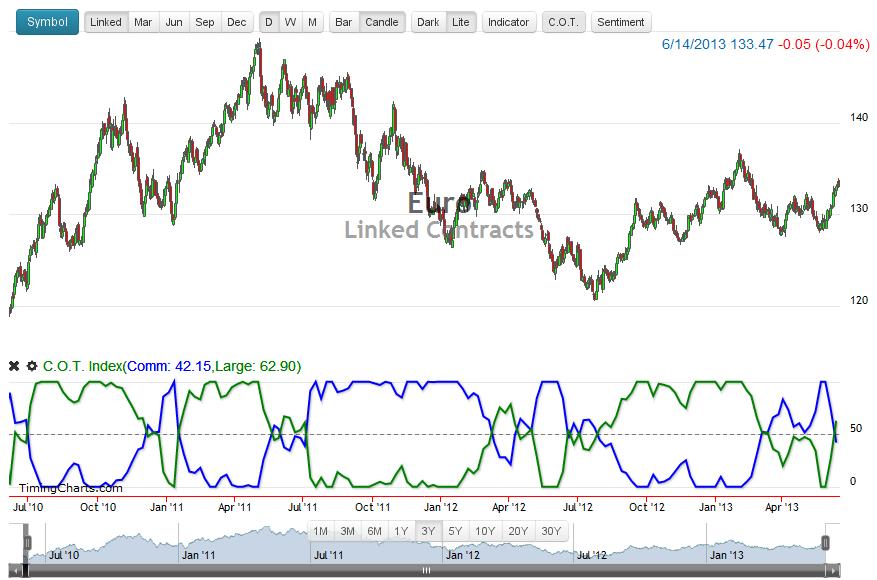The width and height of the screenshot is (877, 580).
Task: Set range to 30Y
Action: [x=551, y=531]
